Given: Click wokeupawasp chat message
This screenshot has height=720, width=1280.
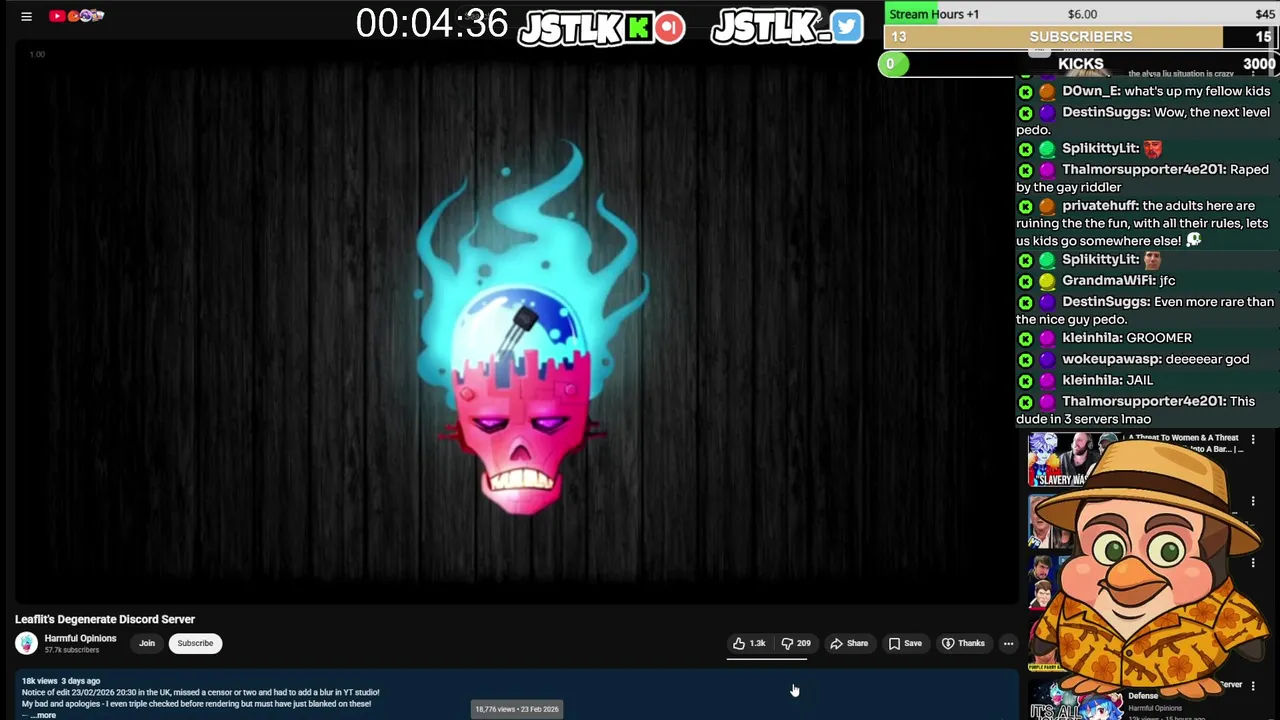Looking at the screenshot, I should click(x=1134, y=359).
